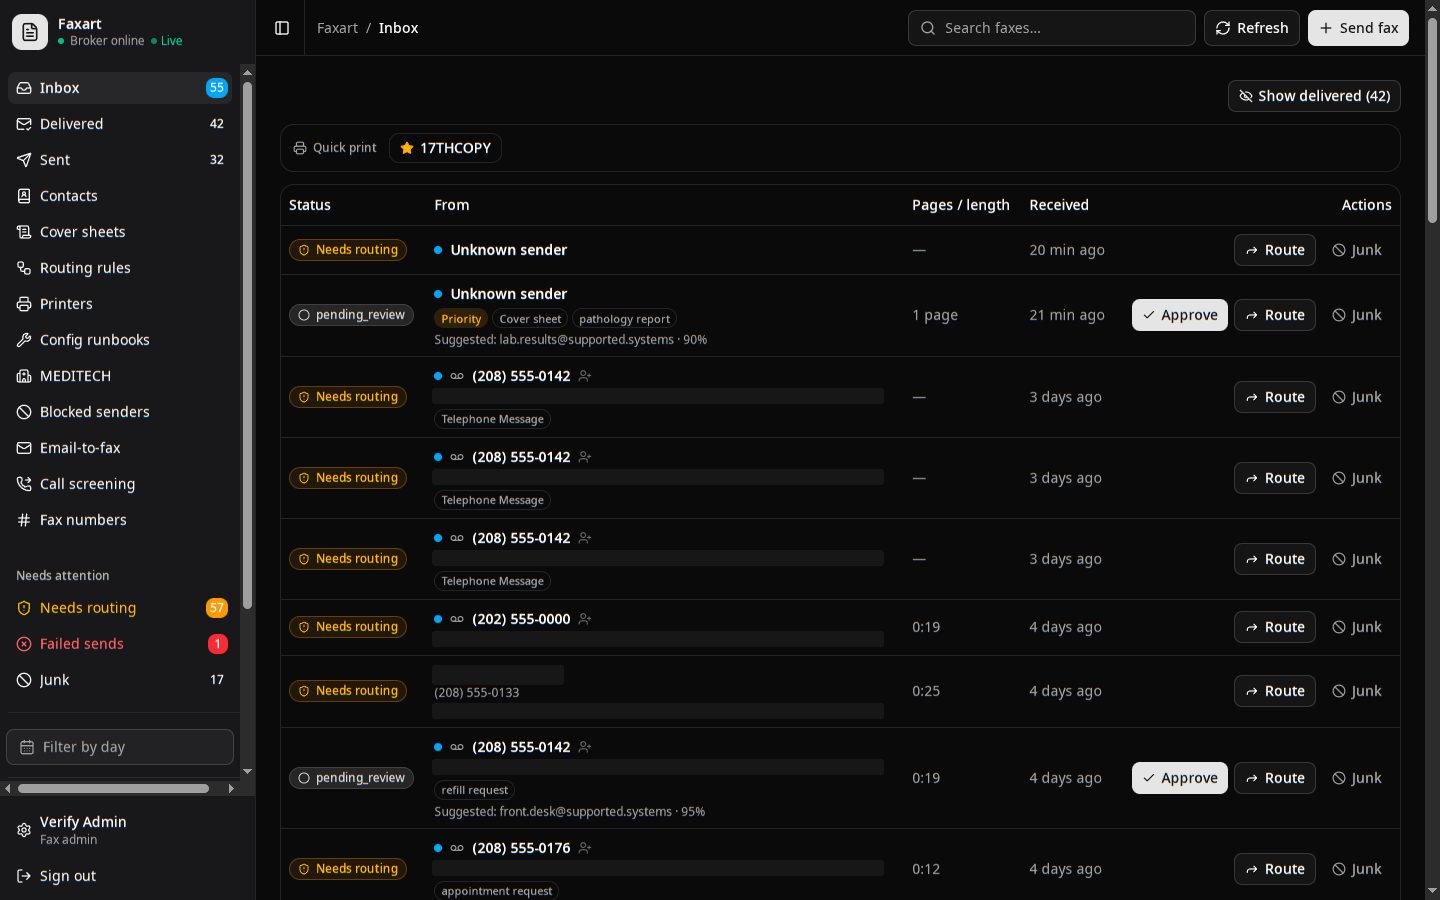Click the Search faxes field
The height and width of the screenshot is (900, 1440).
coord(1052,28)
